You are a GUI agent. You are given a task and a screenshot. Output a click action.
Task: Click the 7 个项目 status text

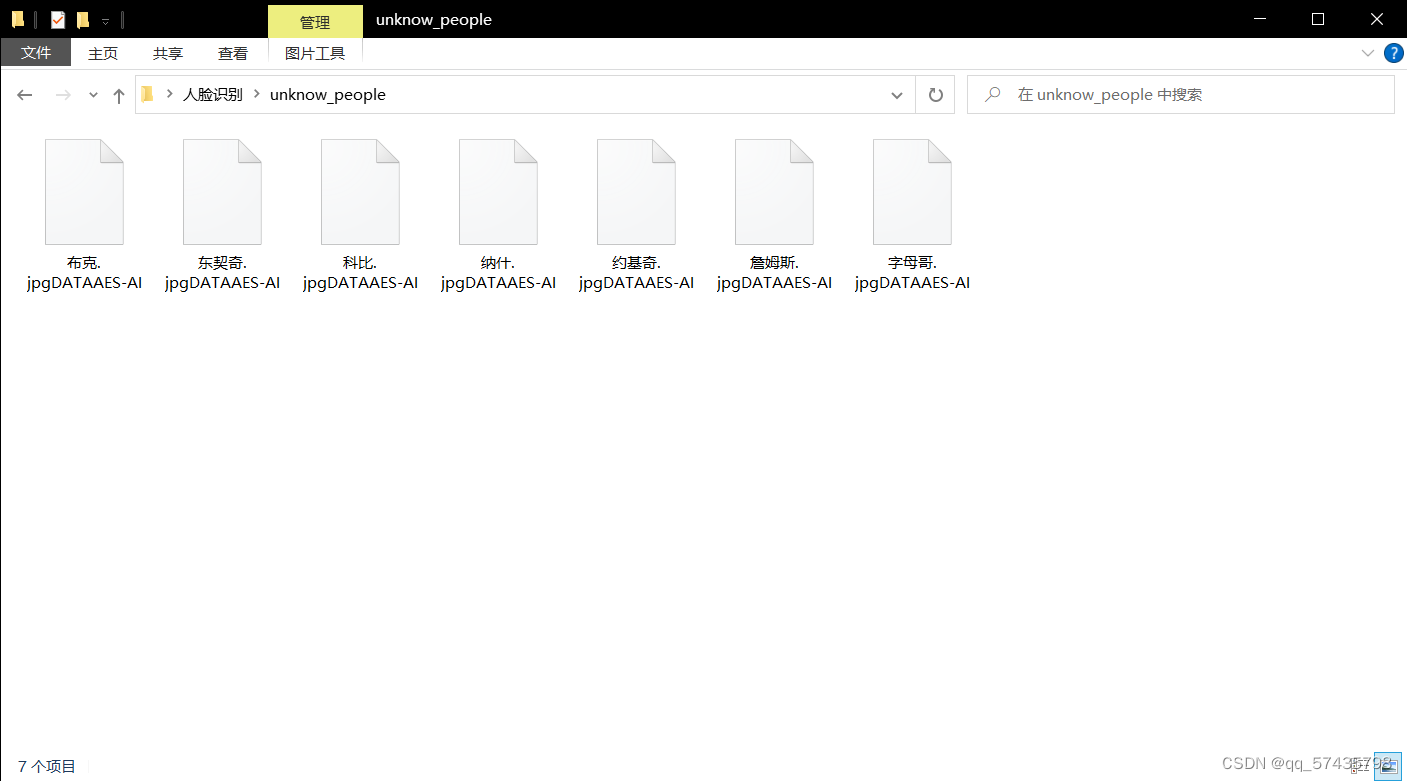tap(47, 767)
